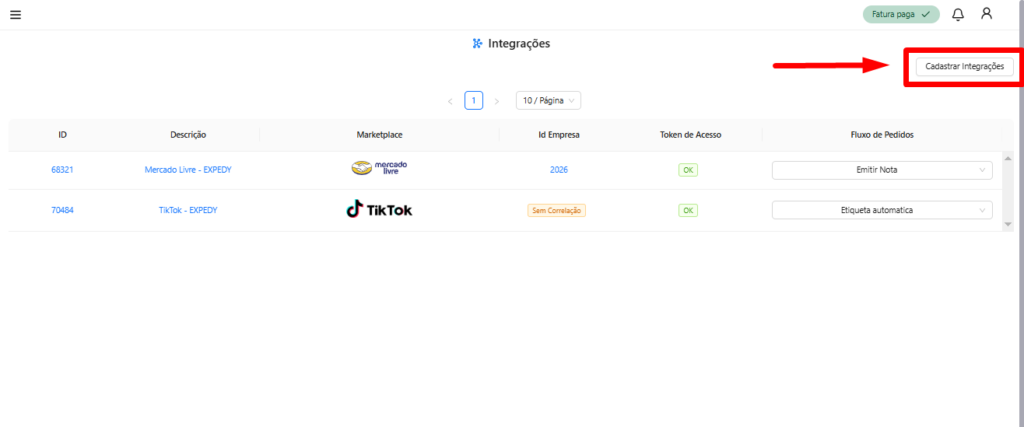
Task: Go to next page arrow
Action: pos(497,101)
